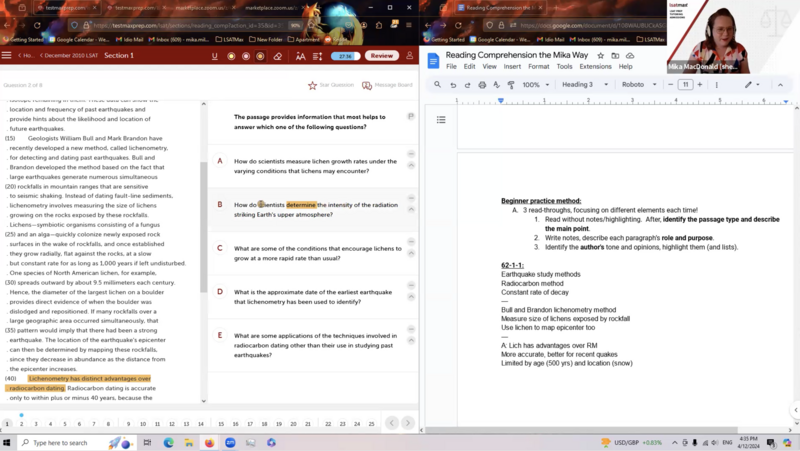Decrease the font size in Docs

670,85
